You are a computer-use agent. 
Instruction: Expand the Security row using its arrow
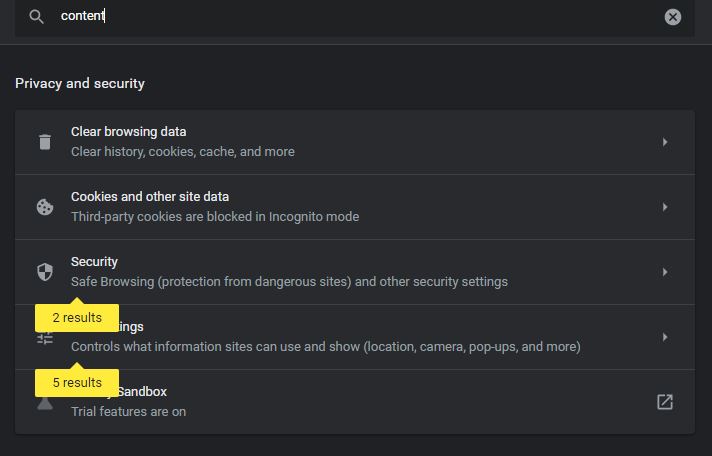pos(665,272)
